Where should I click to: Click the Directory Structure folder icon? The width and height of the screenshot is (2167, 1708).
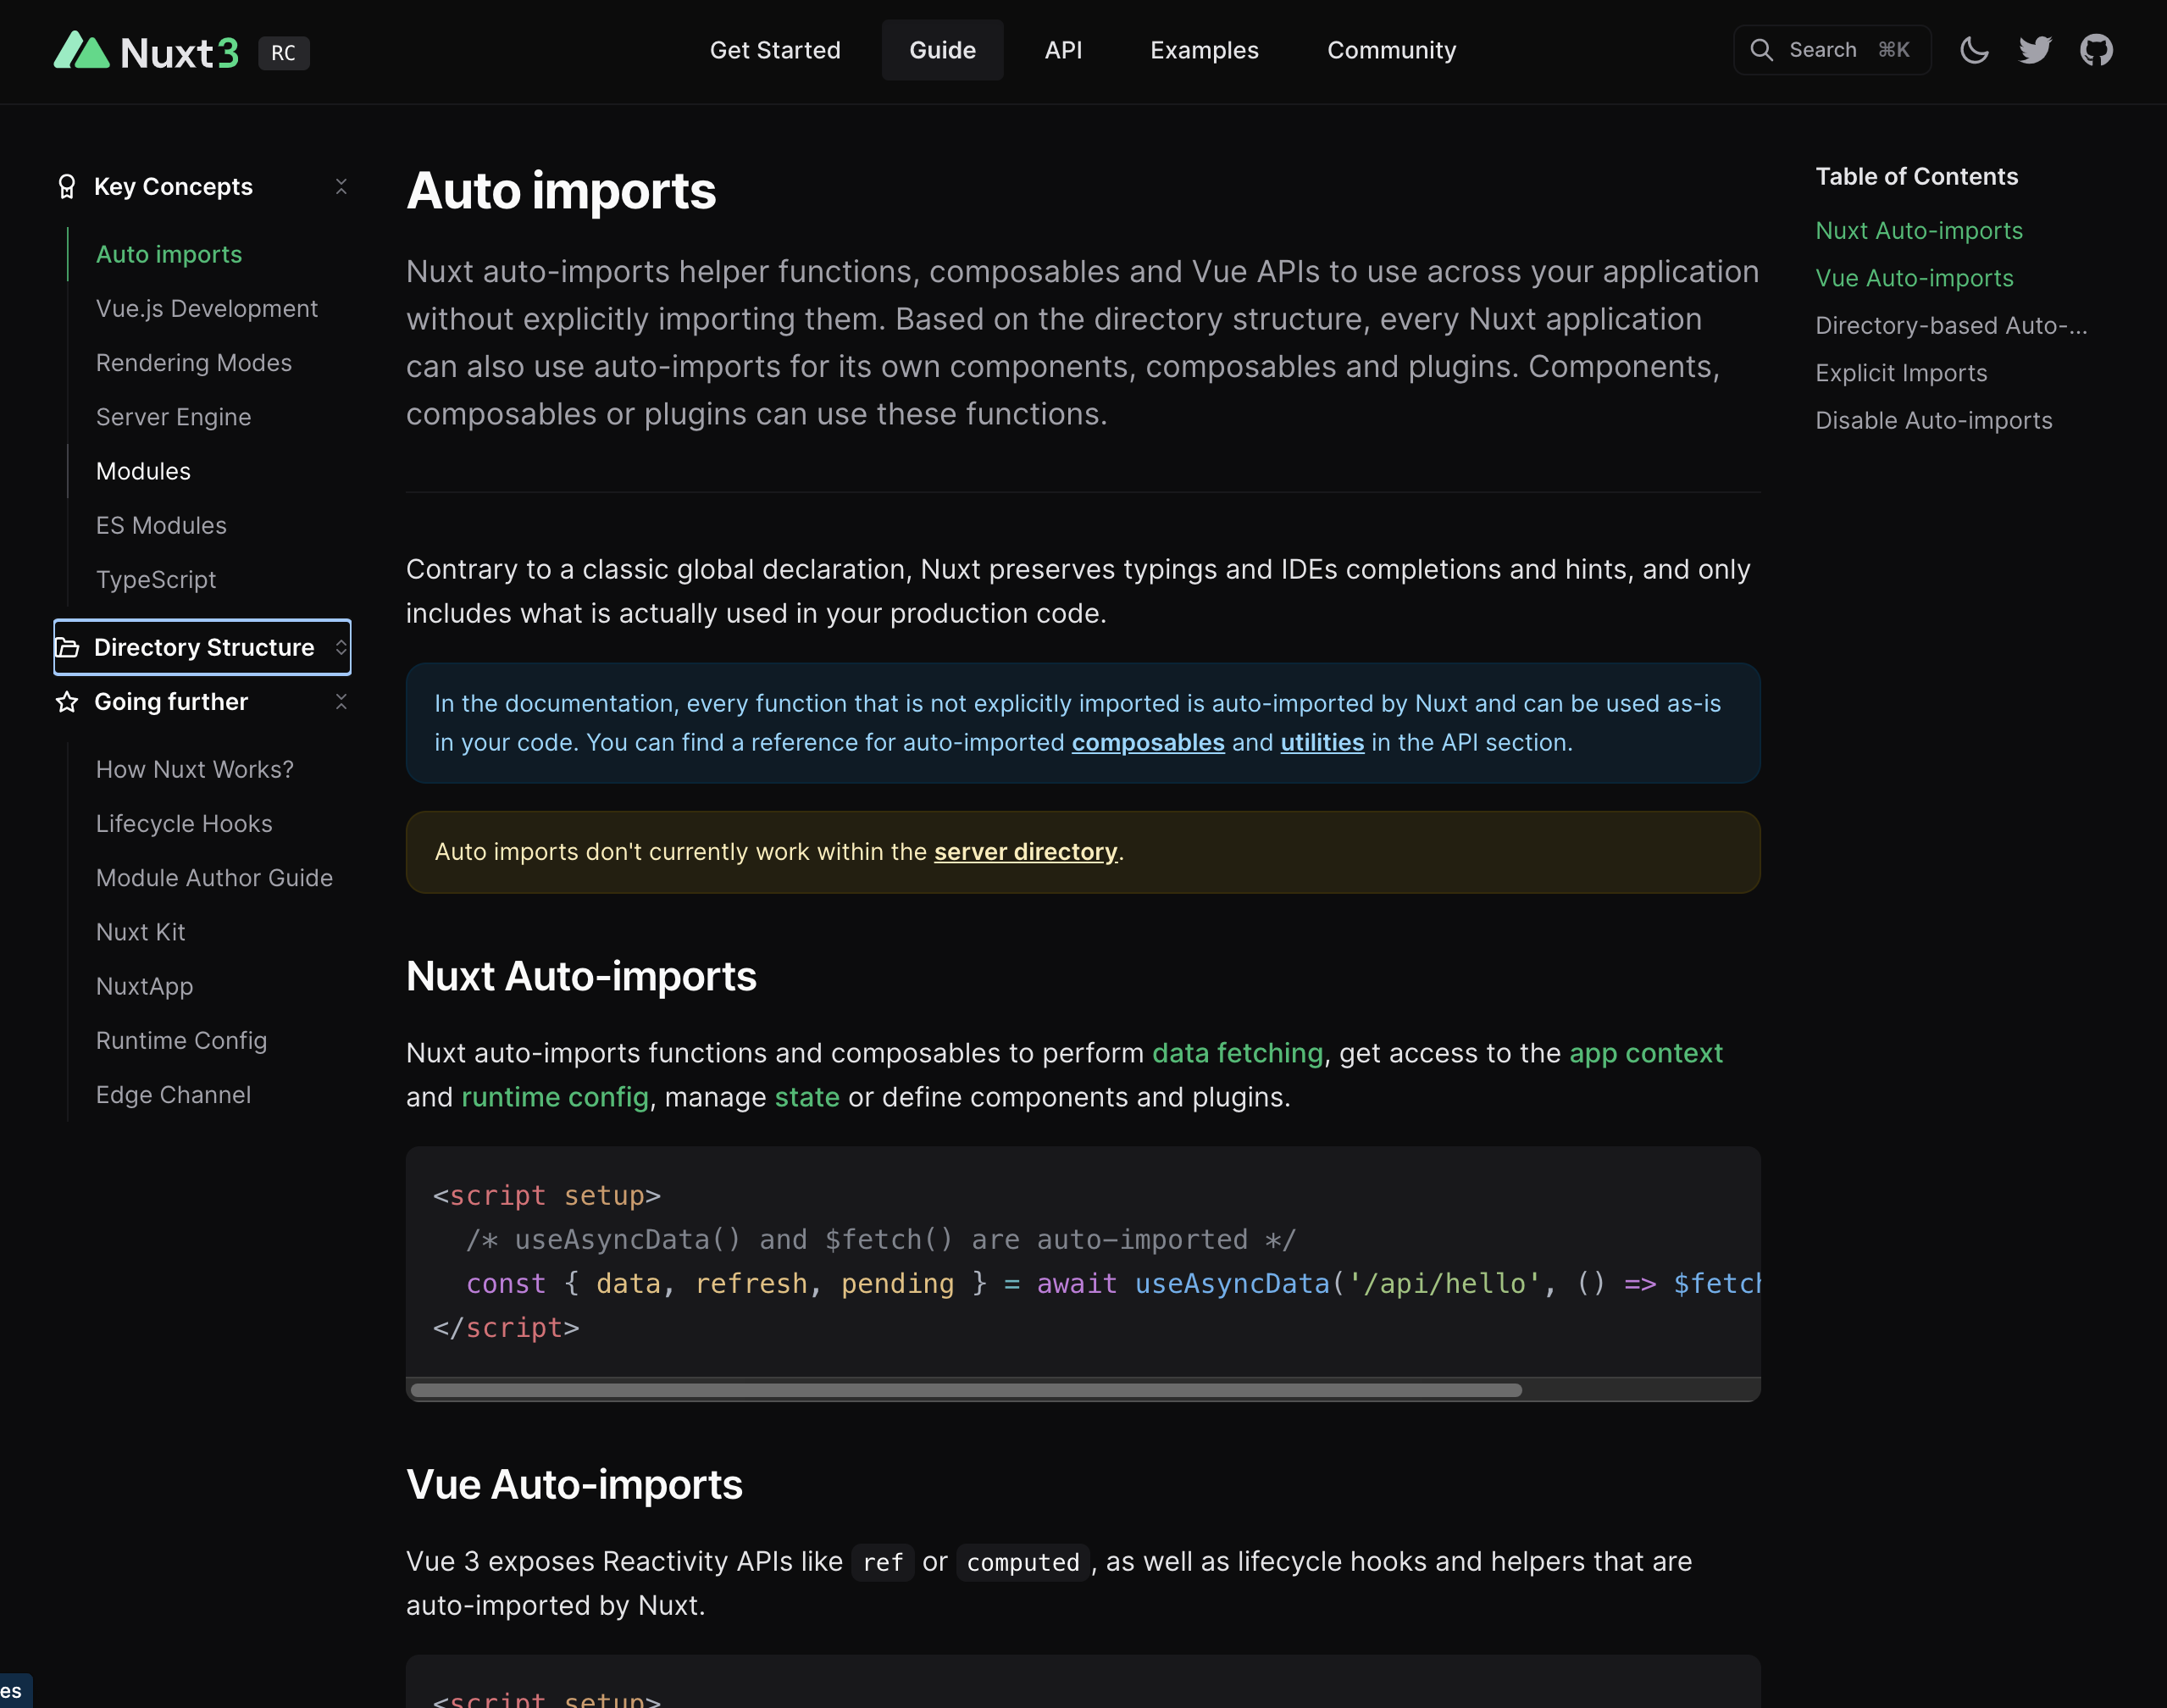[69, 648]
